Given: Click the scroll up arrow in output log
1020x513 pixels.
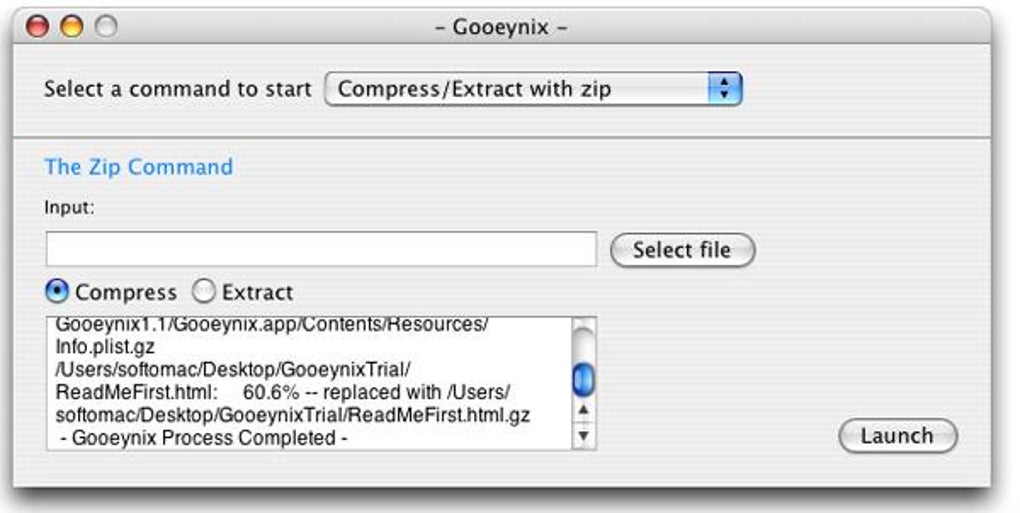Looking at the screenshot, I should [x=583, y=410].
